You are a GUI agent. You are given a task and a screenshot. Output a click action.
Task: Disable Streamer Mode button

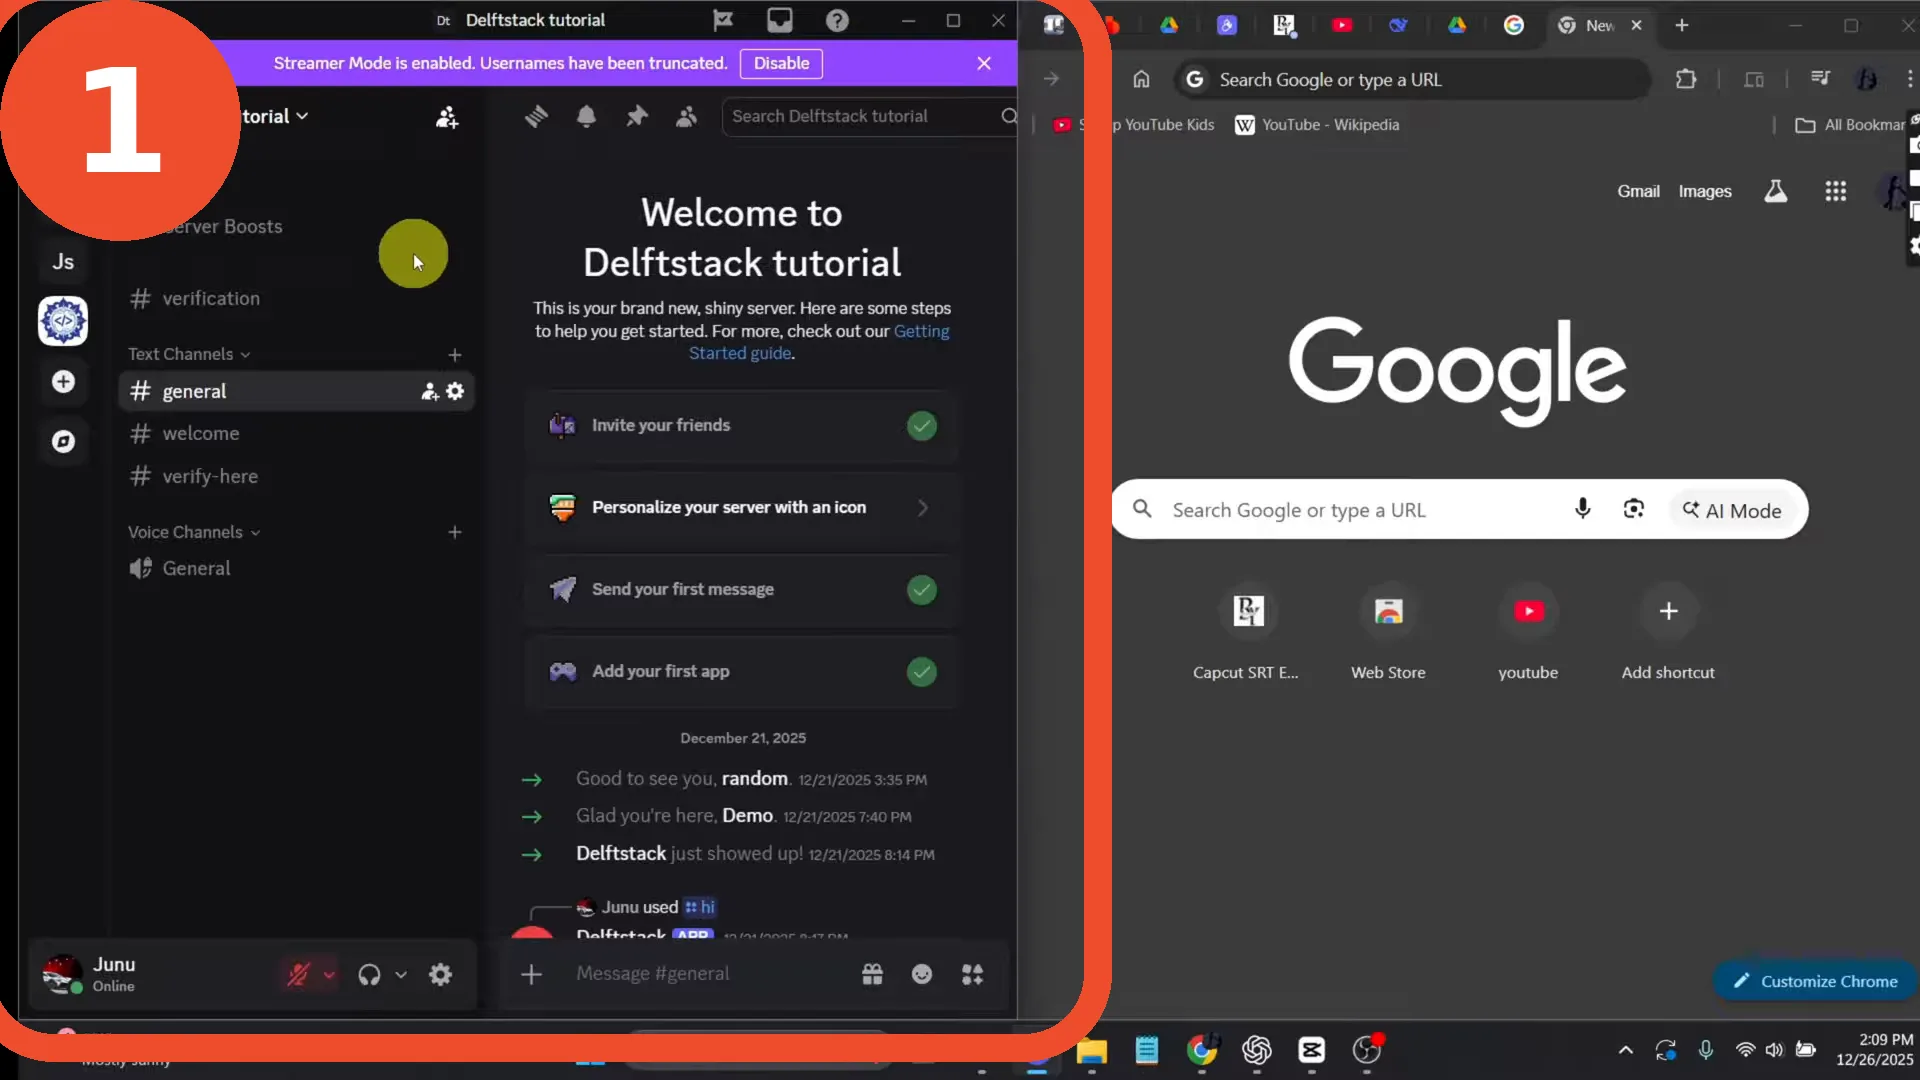pos(781,63)
